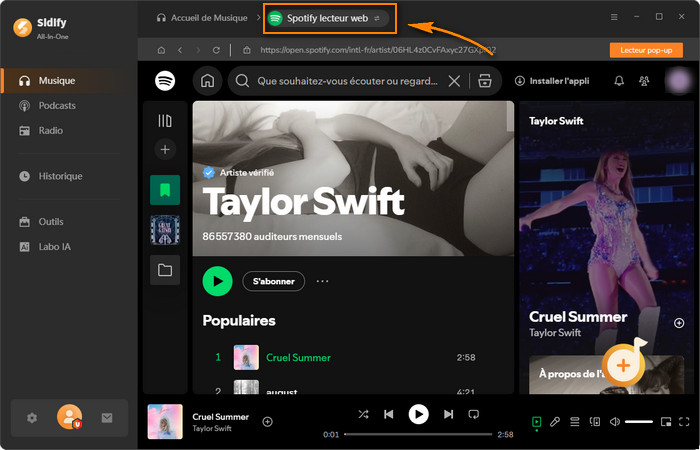Mute the volume speaker icon
This screenshot has height=450, width=700.
(614, 422)
